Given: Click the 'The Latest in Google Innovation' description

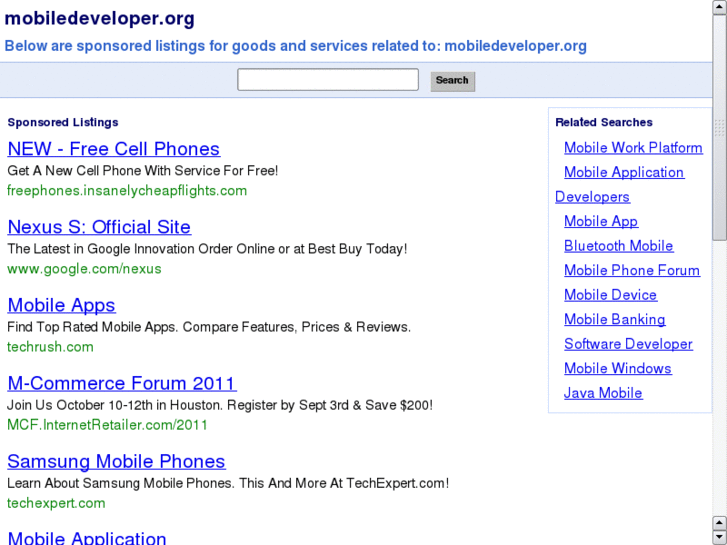Looking at the screenshot, I should tap(207, 249).
